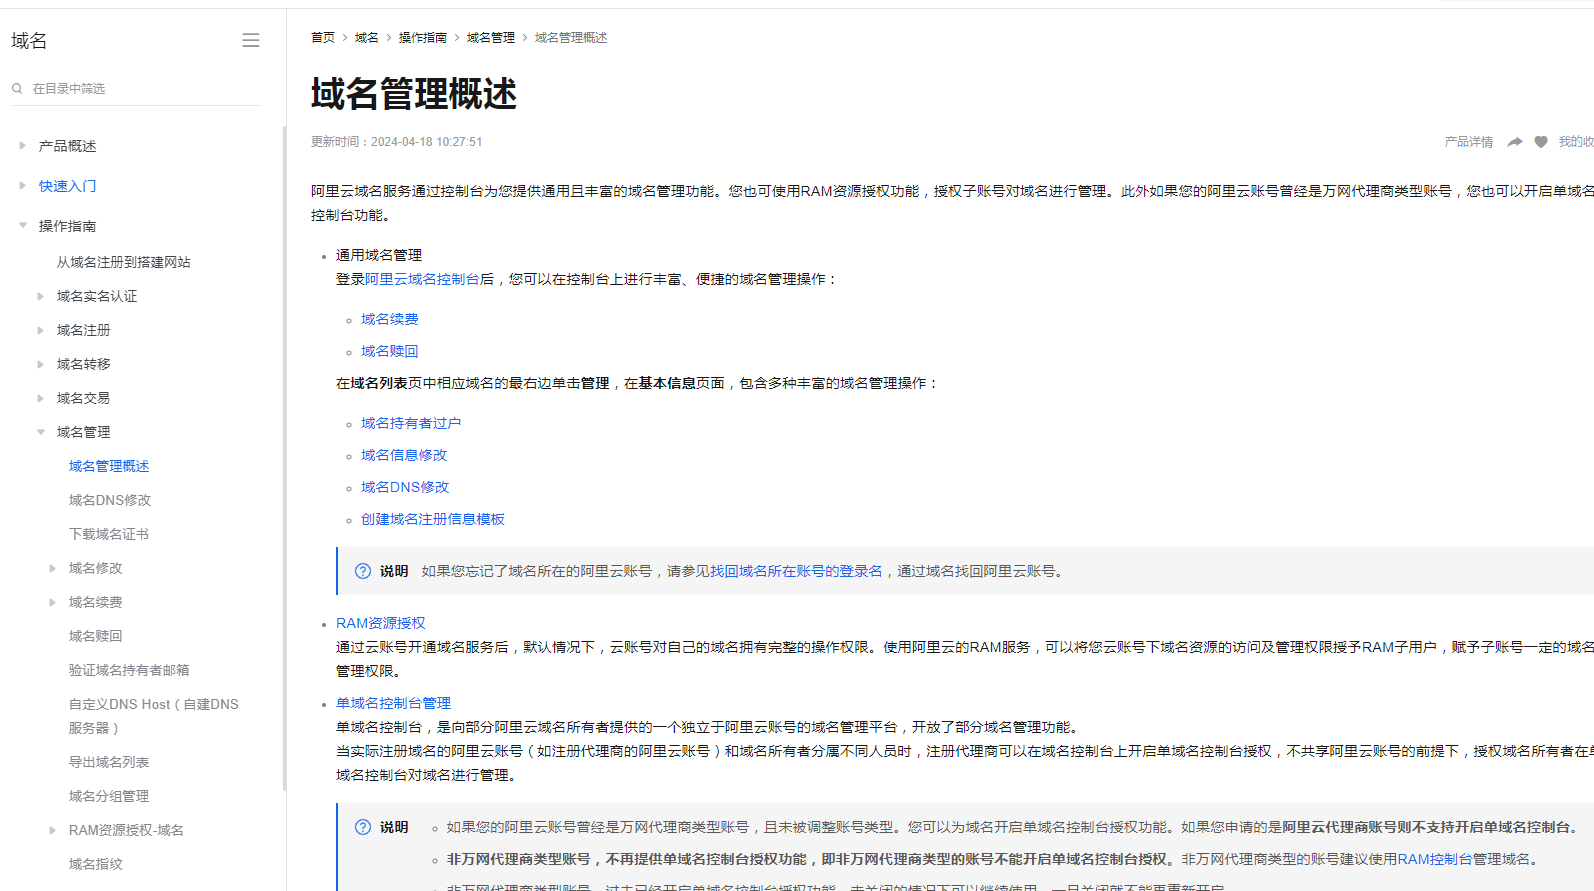Open RAM资源授权 heading link
The width and height of the screenshot is (1594, 891).
click(x=381, y=623)
